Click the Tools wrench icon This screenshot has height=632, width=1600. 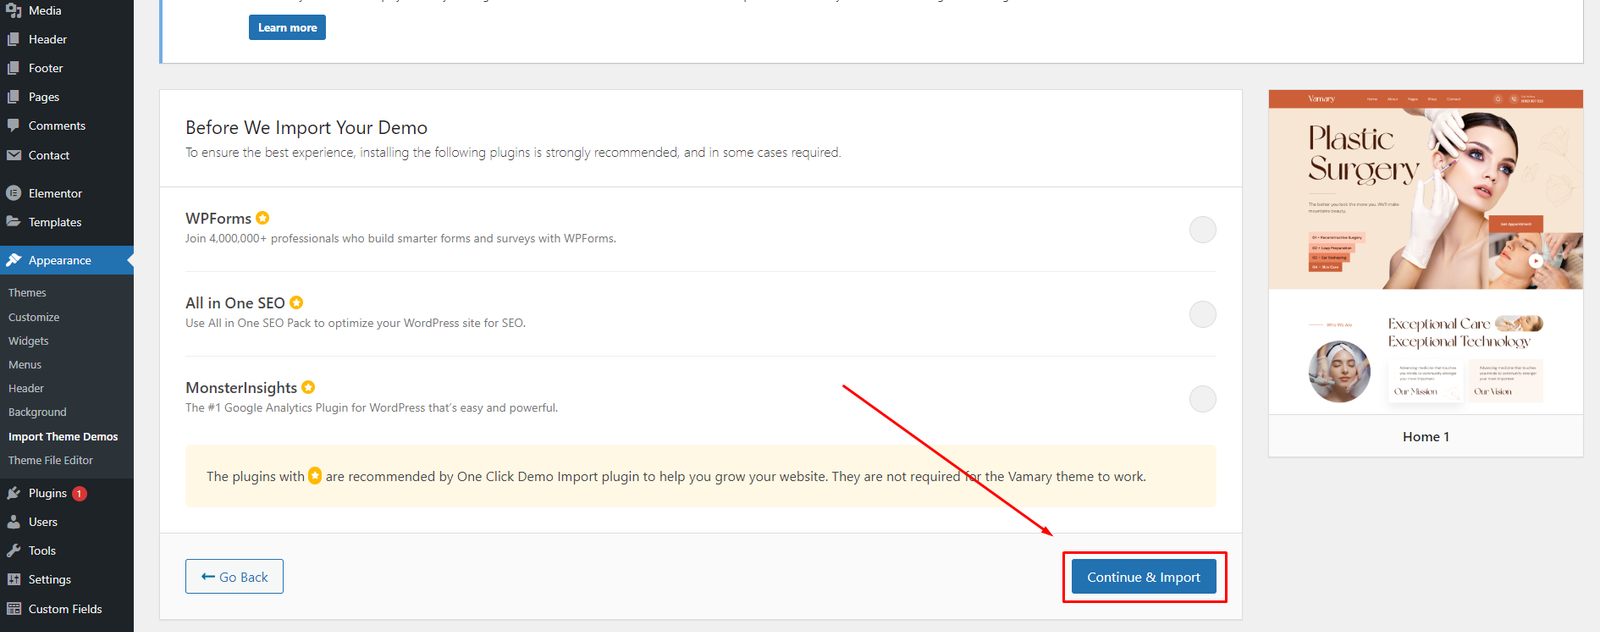pos(14,551)
